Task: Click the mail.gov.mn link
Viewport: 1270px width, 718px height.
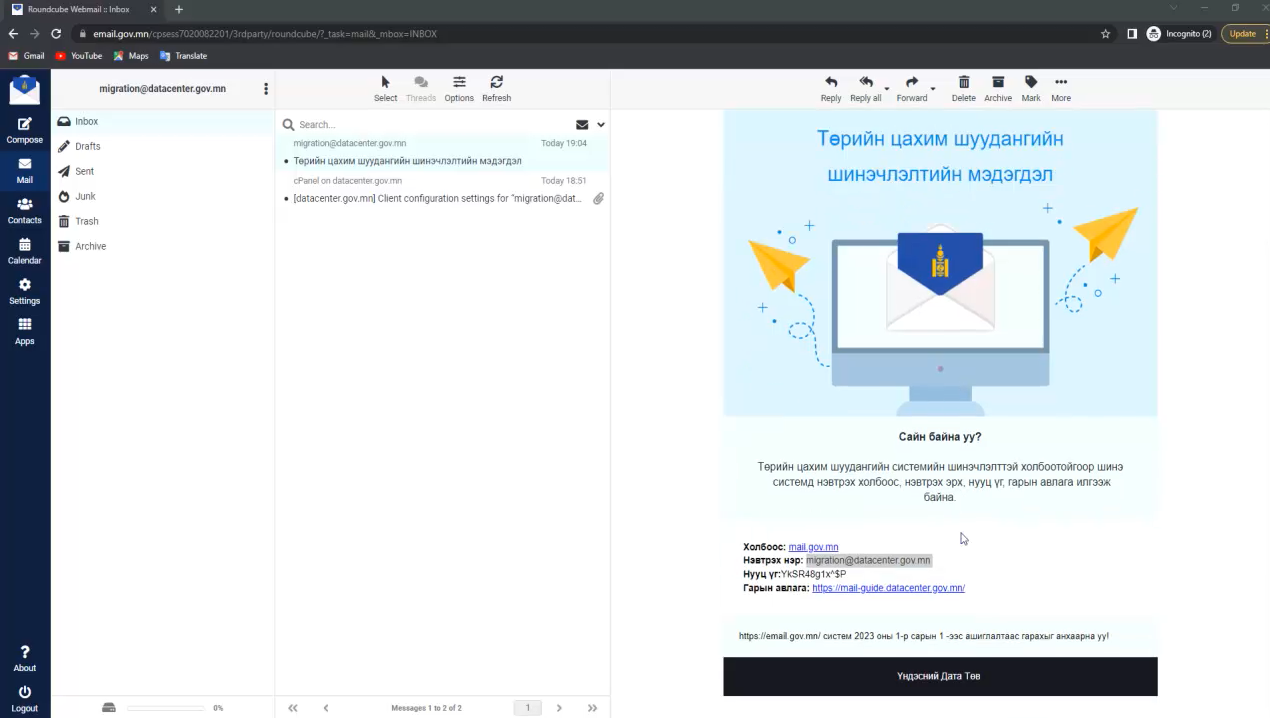Action: click(x=813, y=547)
